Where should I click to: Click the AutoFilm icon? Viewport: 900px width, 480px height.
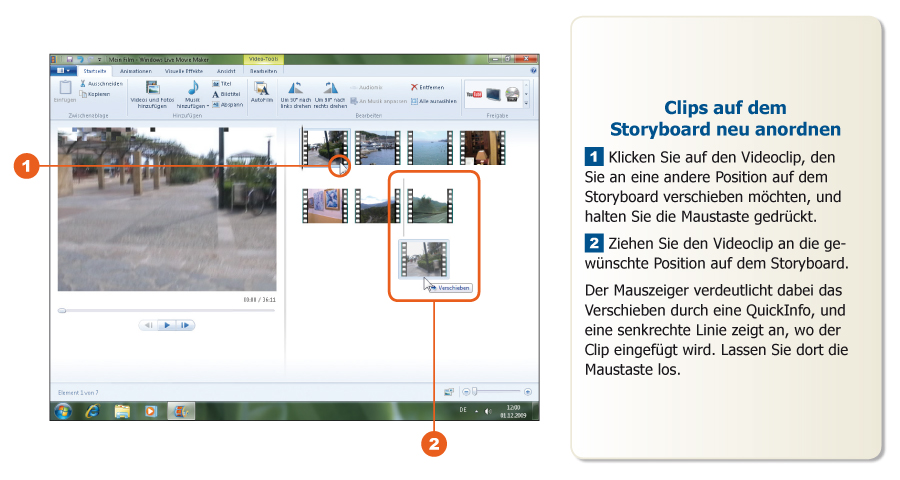pos(262,92)
